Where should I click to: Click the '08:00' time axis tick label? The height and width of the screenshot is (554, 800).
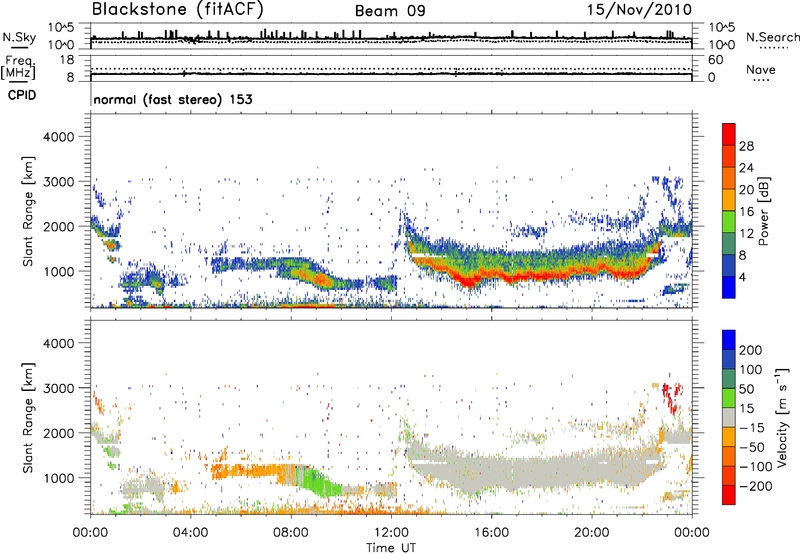click(x=291, y=533)
